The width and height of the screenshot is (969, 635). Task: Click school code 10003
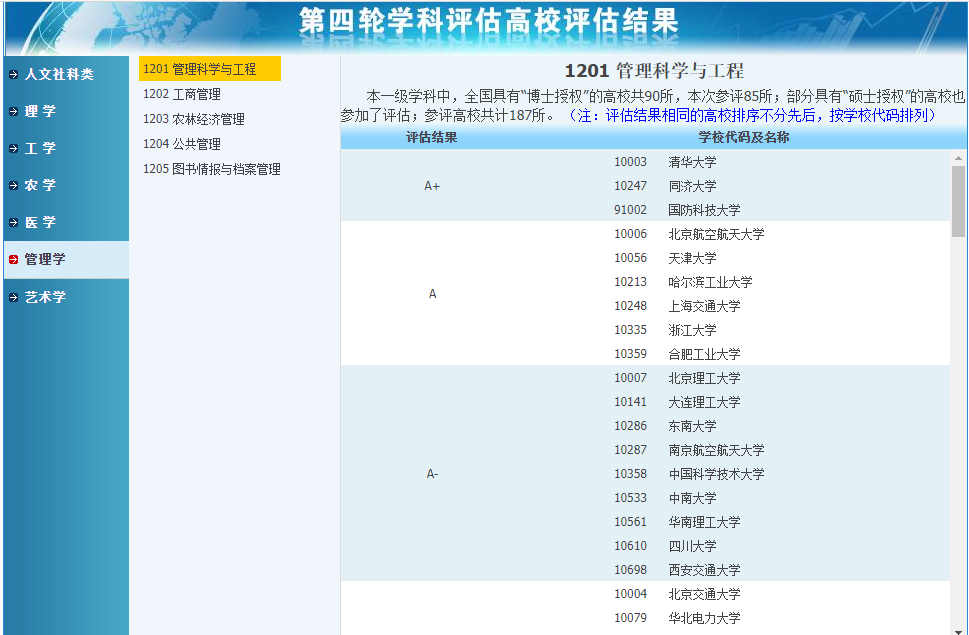tap(630, 162)
